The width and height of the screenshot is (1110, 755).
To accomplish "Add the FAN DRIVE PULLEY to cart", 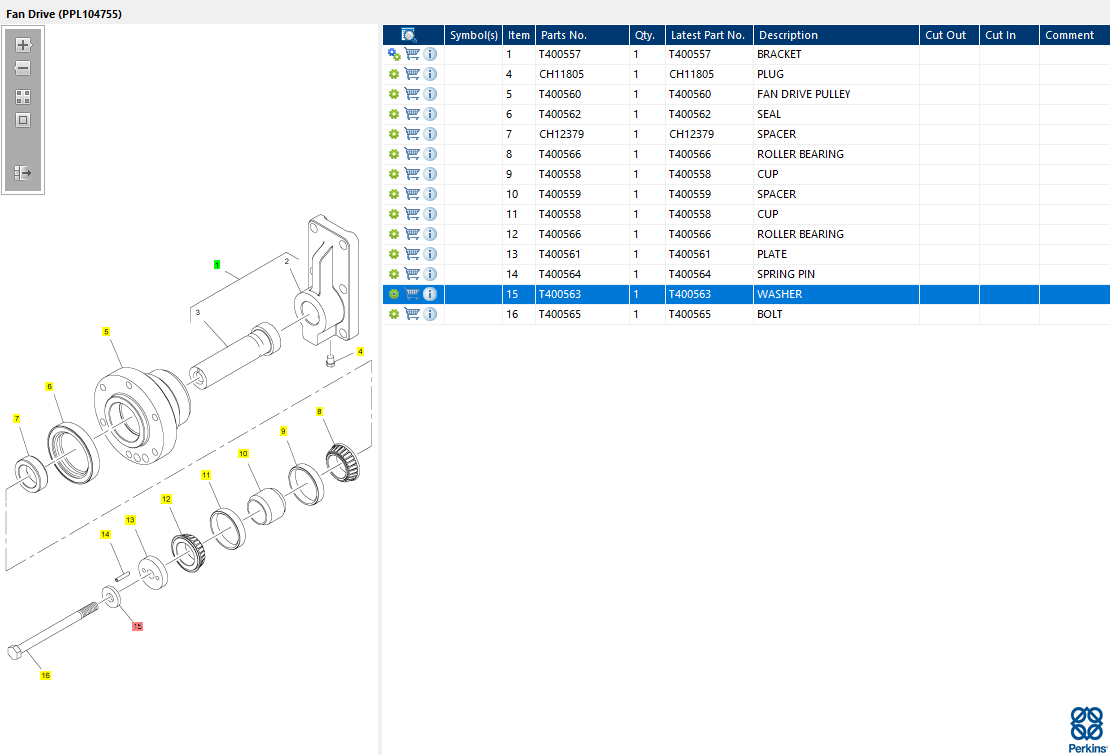I will (412, 94).
